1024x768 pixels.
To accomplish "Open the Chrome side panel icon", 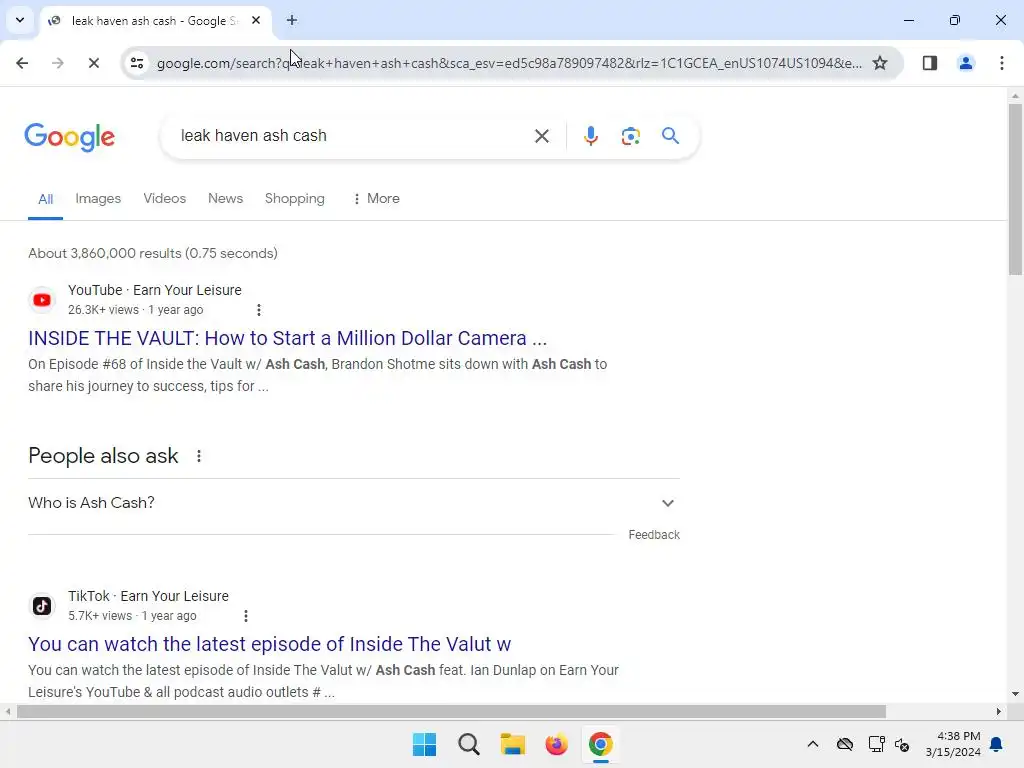I will [929, 63].
